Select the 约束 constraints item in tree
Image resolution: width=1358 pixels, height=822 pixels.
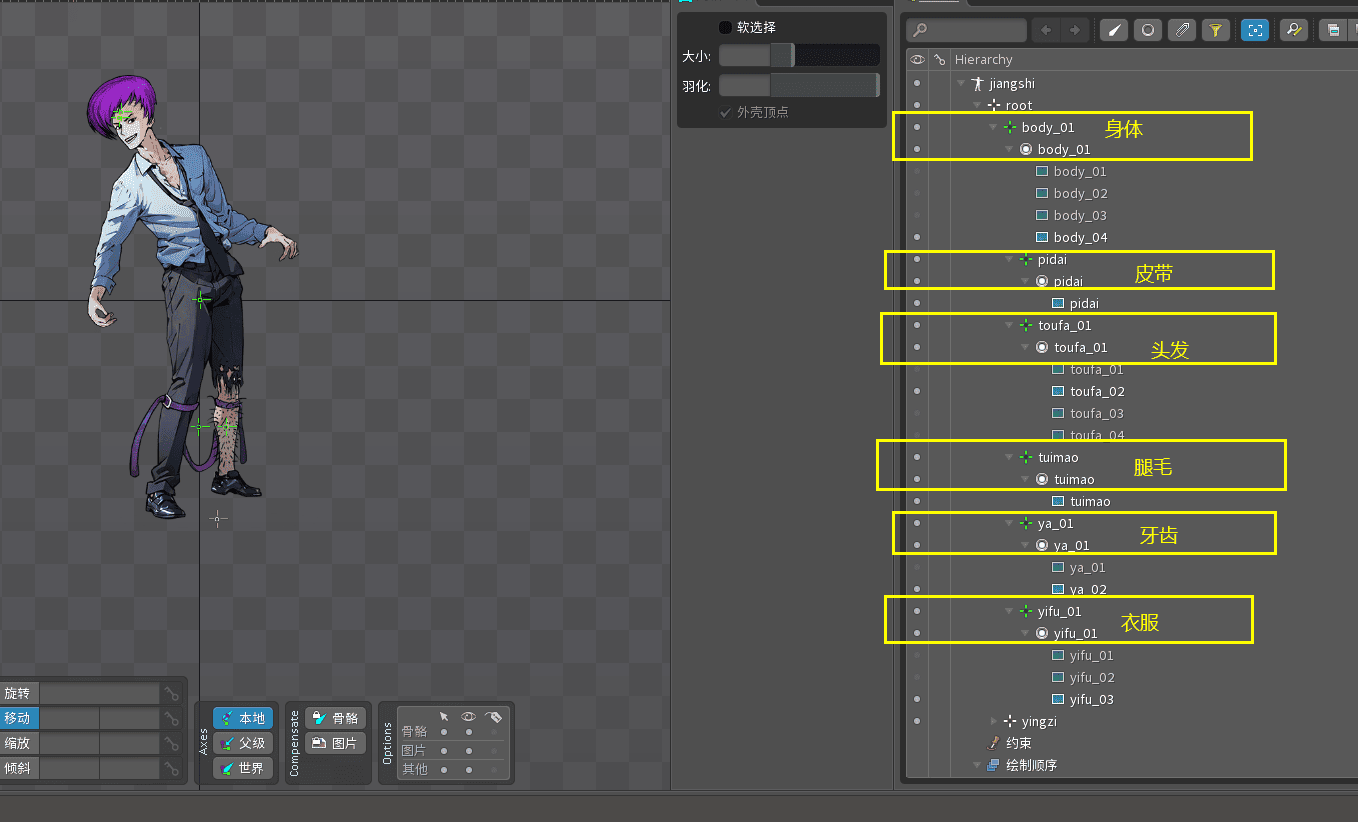pyautogui.click(x=1018, y=743)
